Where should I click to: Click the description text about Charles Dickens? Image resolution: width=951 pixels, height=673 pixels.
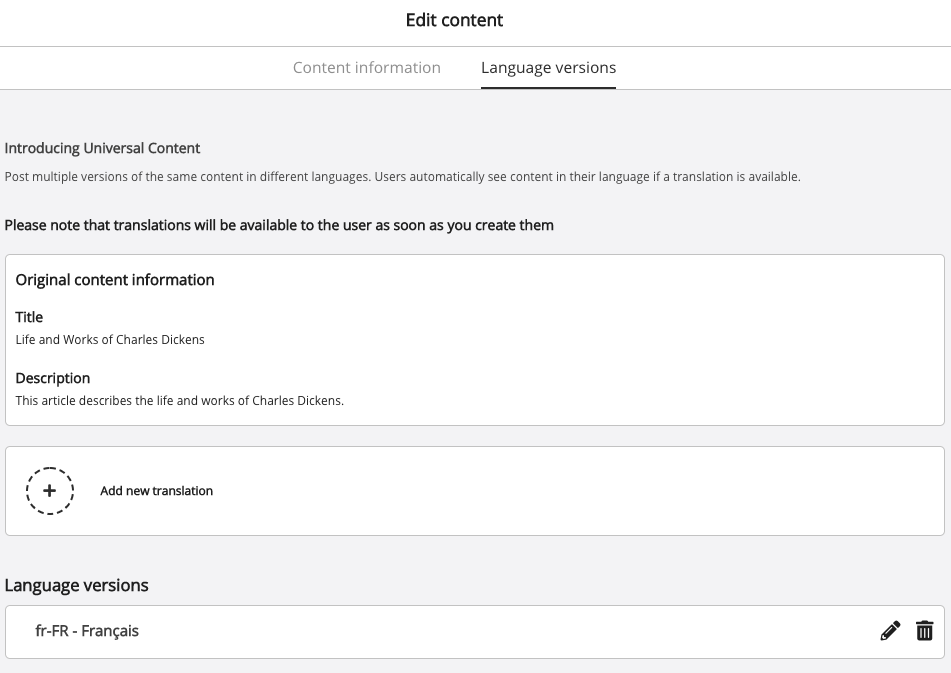point(180,401)
